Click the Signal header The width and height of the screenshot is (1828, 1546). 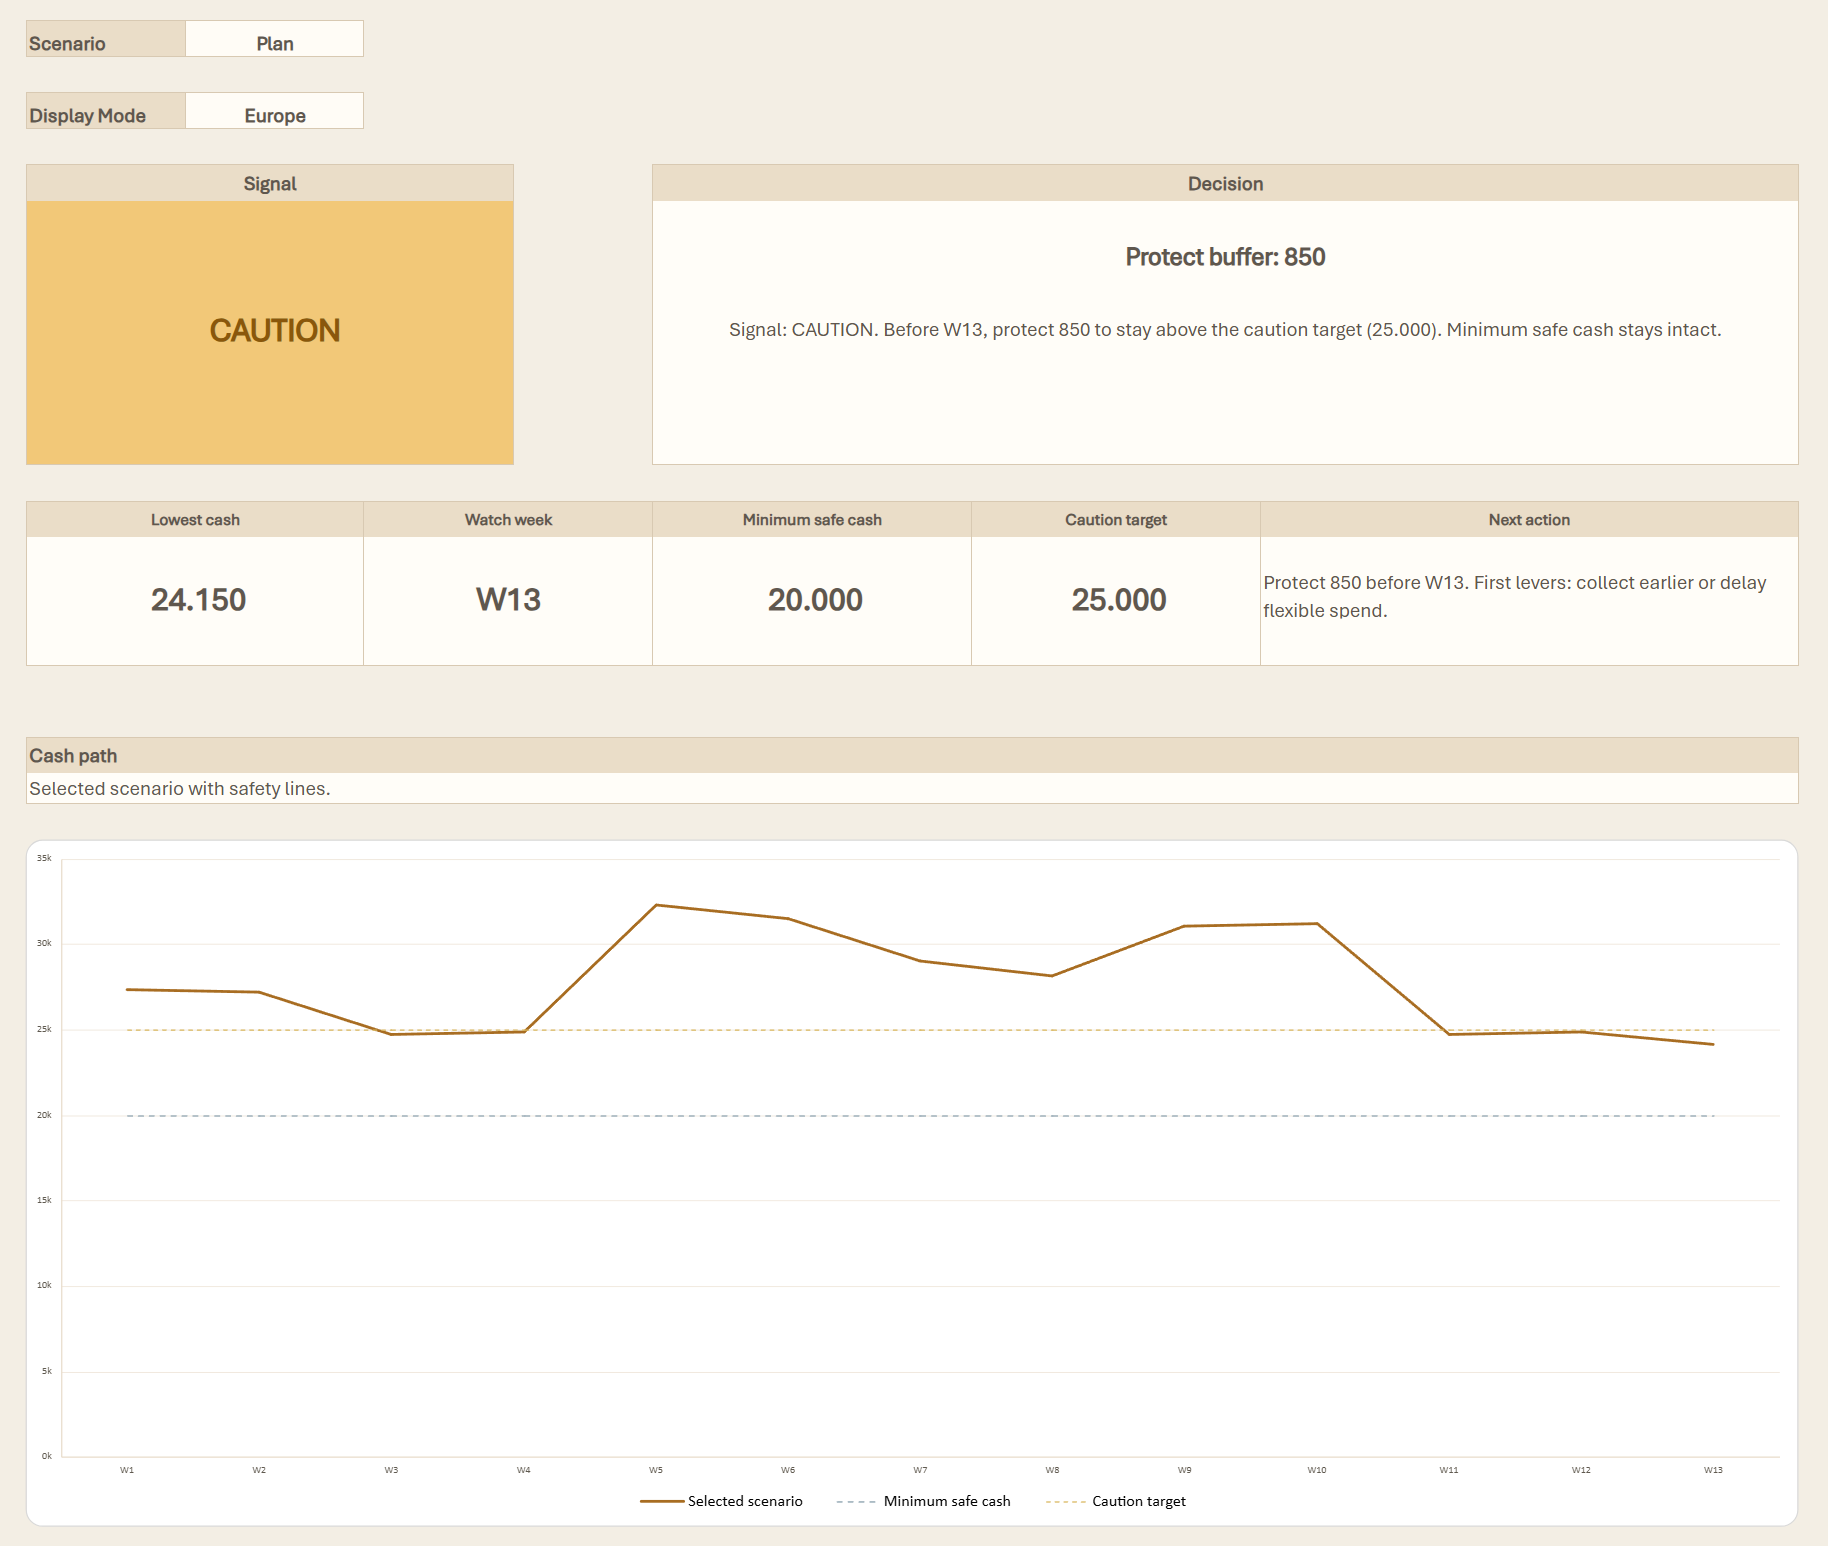[x=270, y=184]
